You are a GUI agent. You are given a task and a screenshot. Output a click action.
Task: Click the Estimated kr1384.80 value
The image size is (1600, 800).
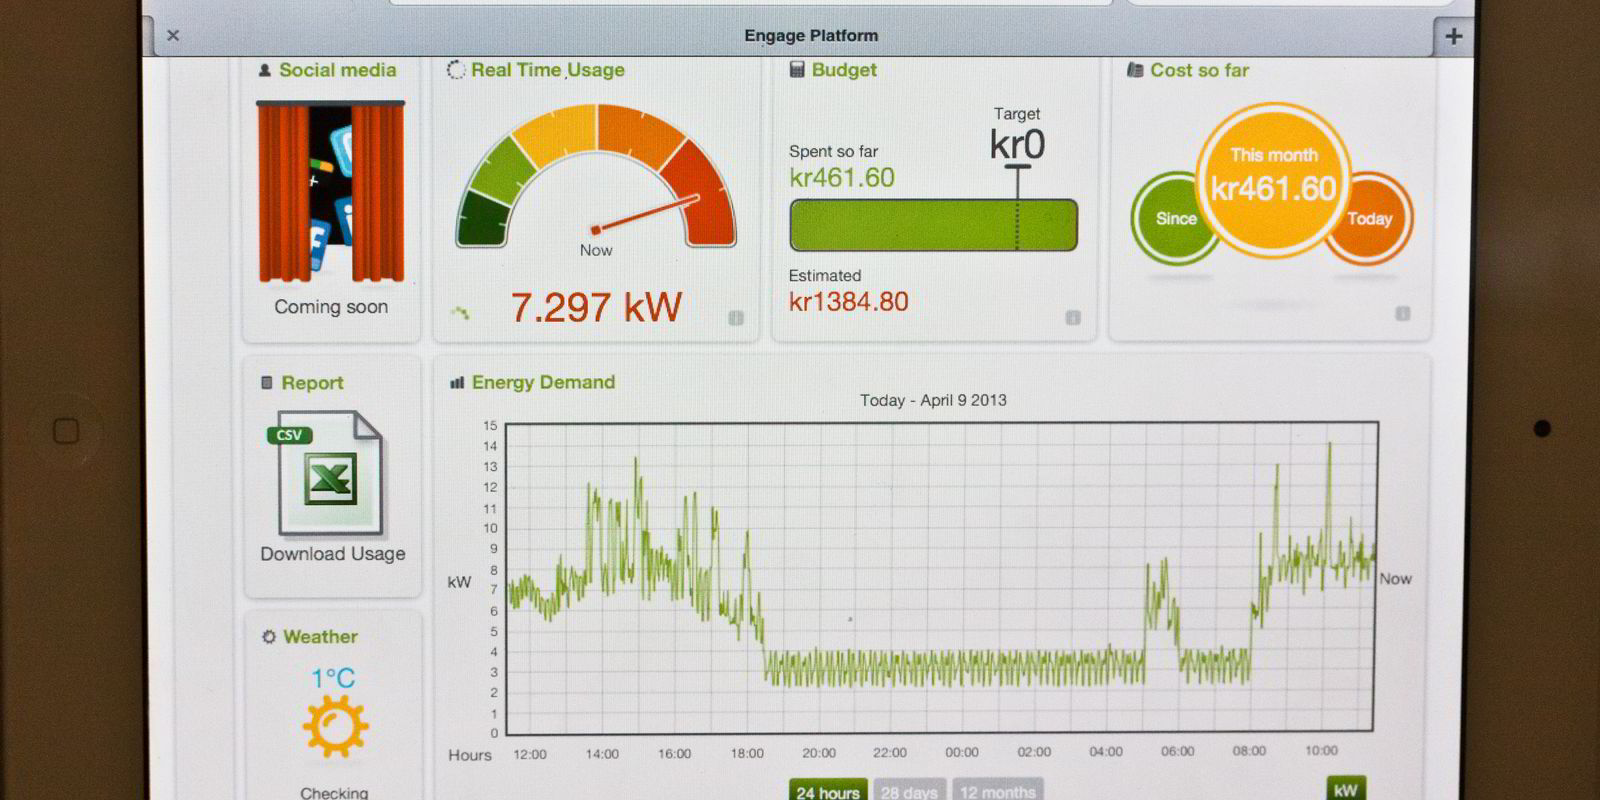tap(849, 302)
